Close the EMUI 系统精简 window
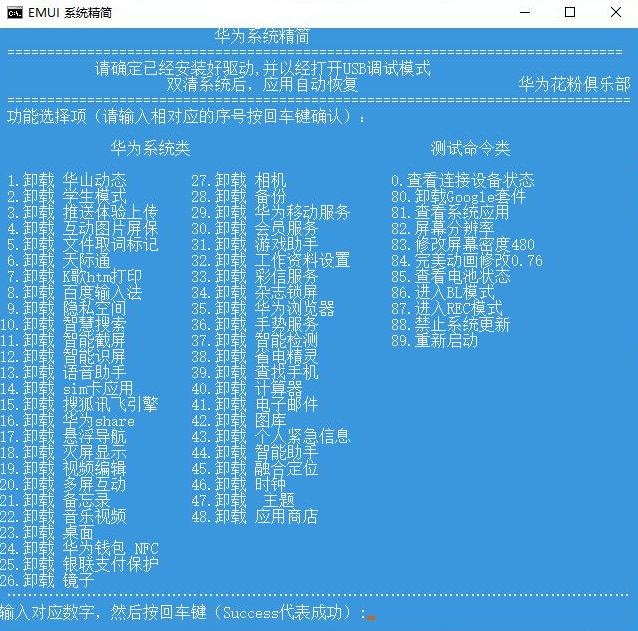 tap(615, 13)
